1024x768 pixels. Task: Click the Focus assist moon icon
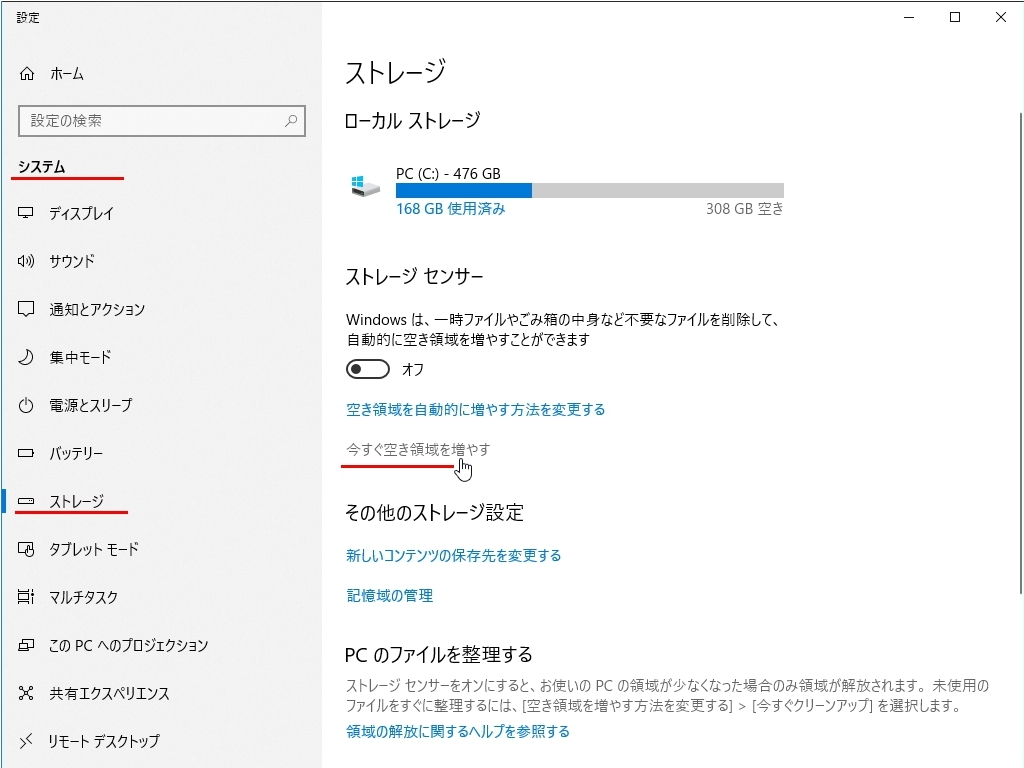pos(27,357)
